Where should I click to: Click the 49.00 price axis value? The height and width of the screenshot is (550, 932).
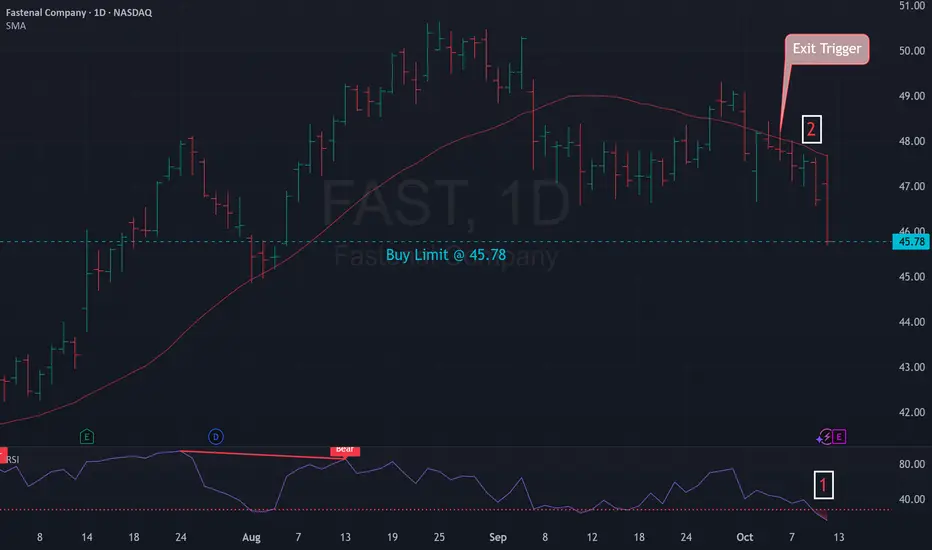click(x=912, y=96)
